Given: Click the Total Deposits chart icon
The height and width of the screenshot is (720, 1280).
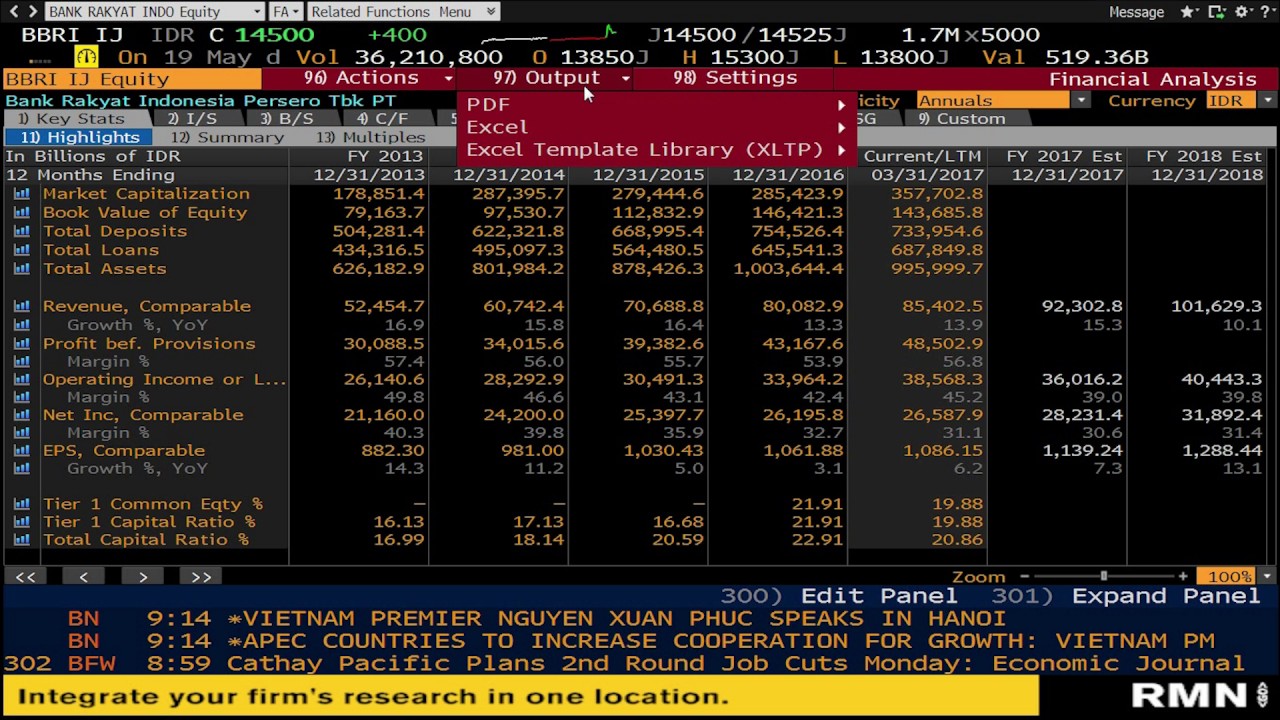Looking at the screenshot, I should click(21, 231).
